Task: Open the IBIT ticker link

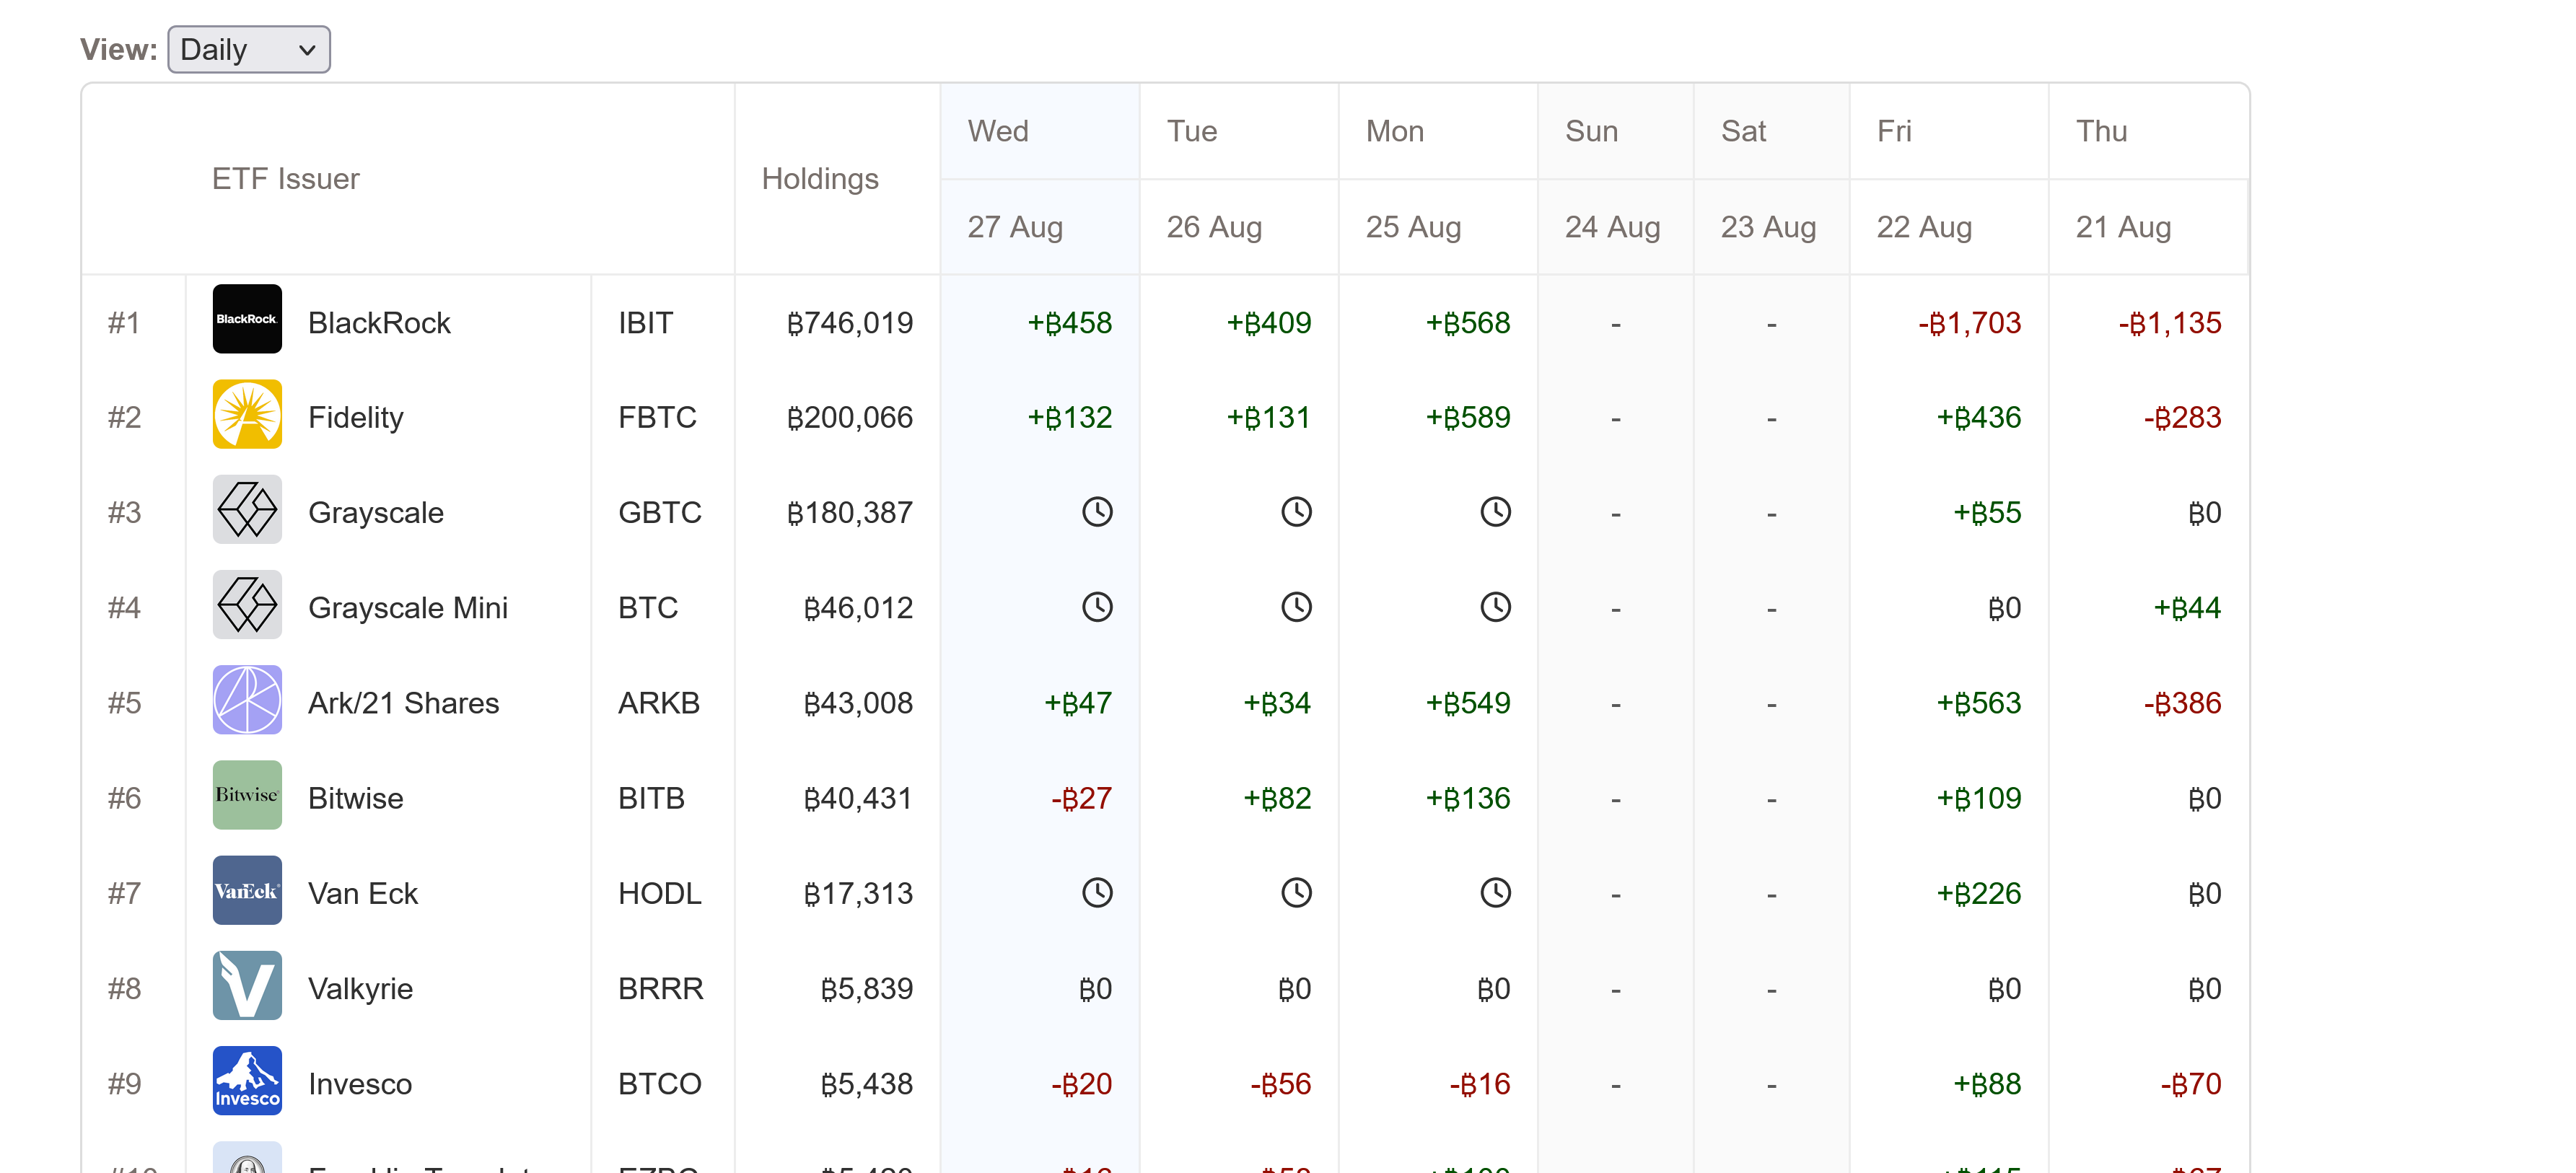Action: 645,323
